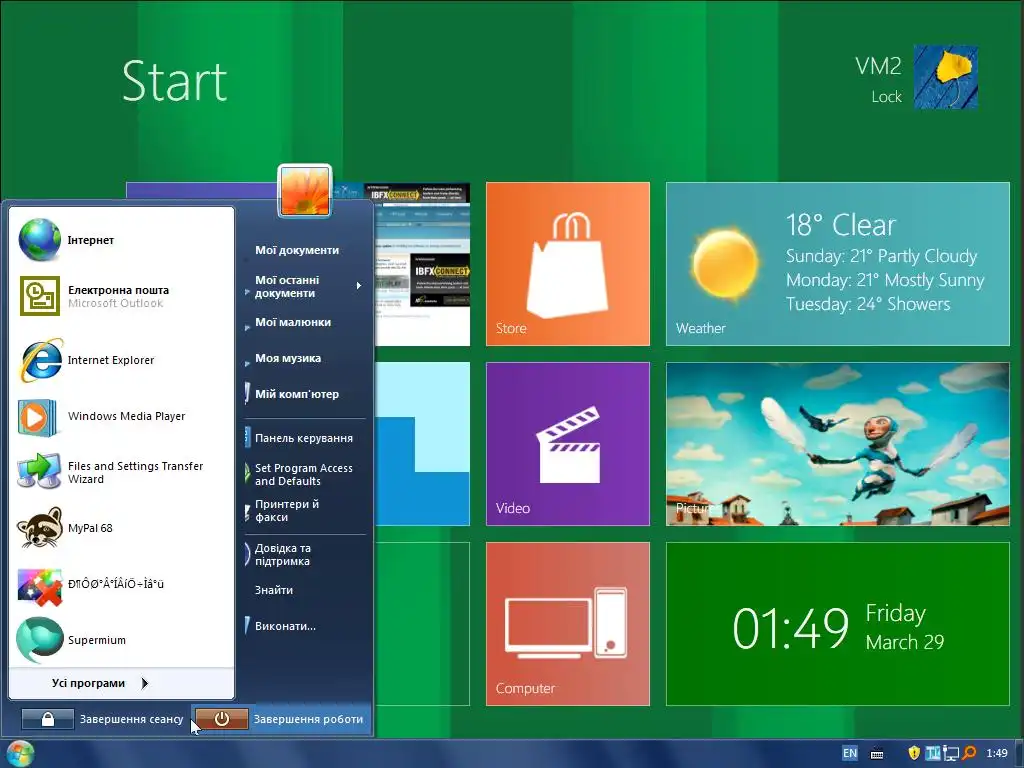Open the security shield tray icon

coord(914,753)
